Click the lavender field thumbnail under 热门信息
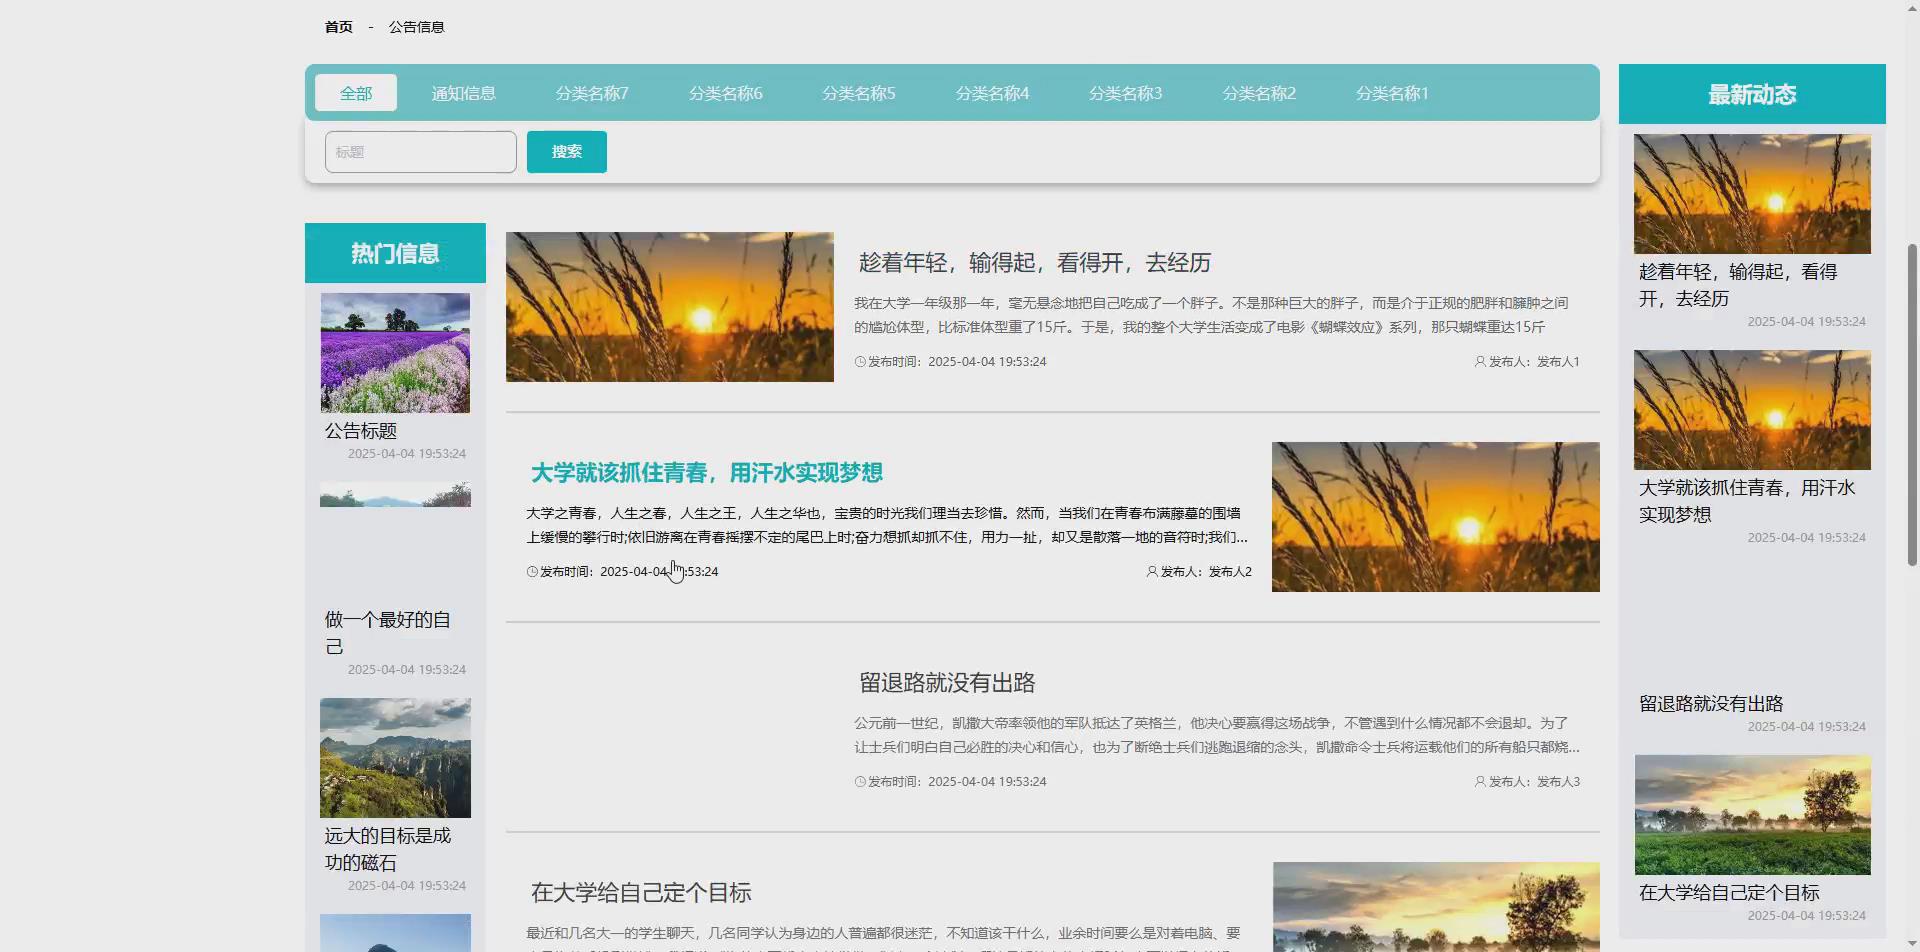1920x952 pixels. [395, 352]
